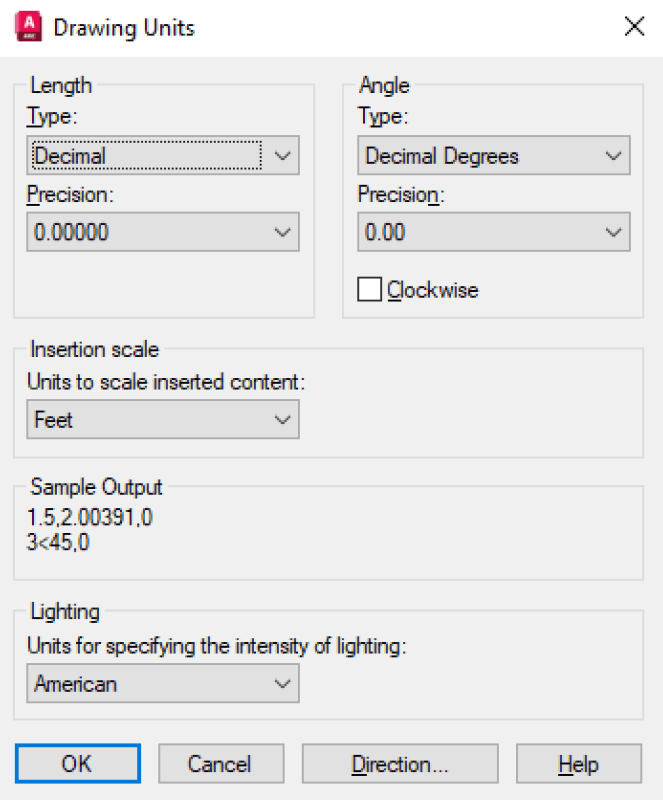
Task: Expand the Length Precision dropdown showing 0.00000
Action: tap(162, 232)
